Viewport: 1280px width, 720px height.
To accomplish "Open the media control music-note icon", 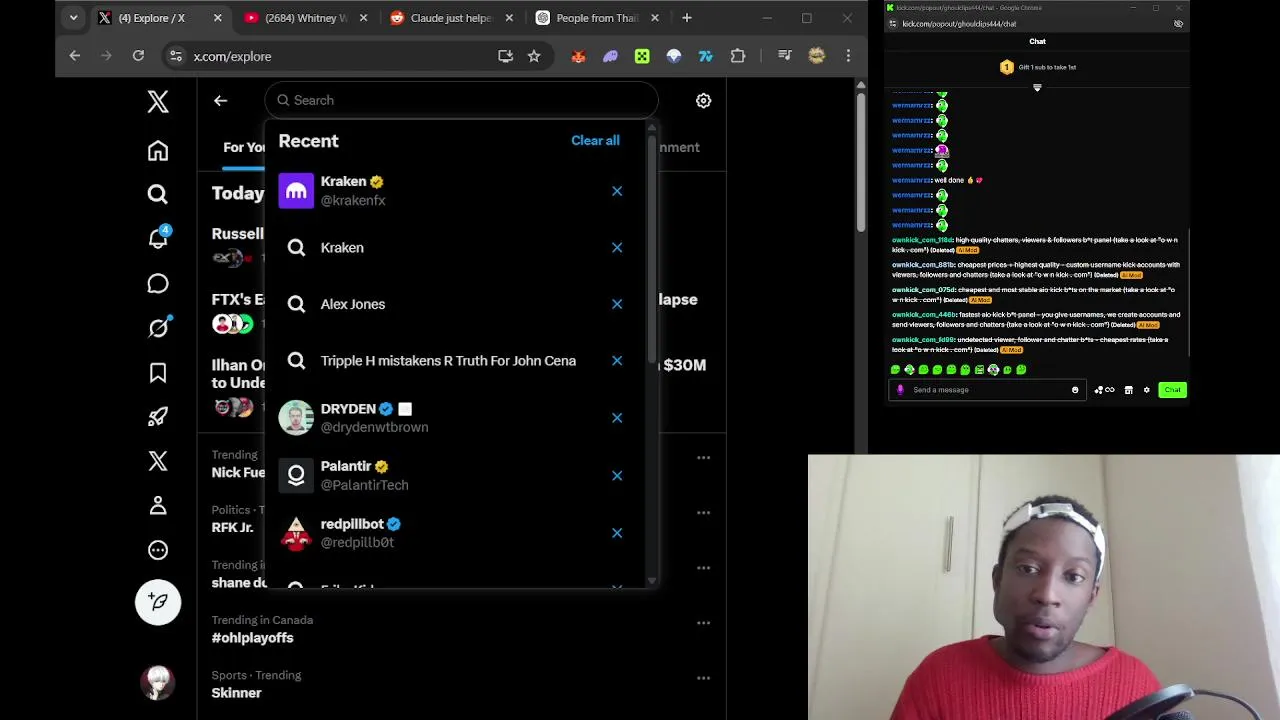I will click(784, 56).
